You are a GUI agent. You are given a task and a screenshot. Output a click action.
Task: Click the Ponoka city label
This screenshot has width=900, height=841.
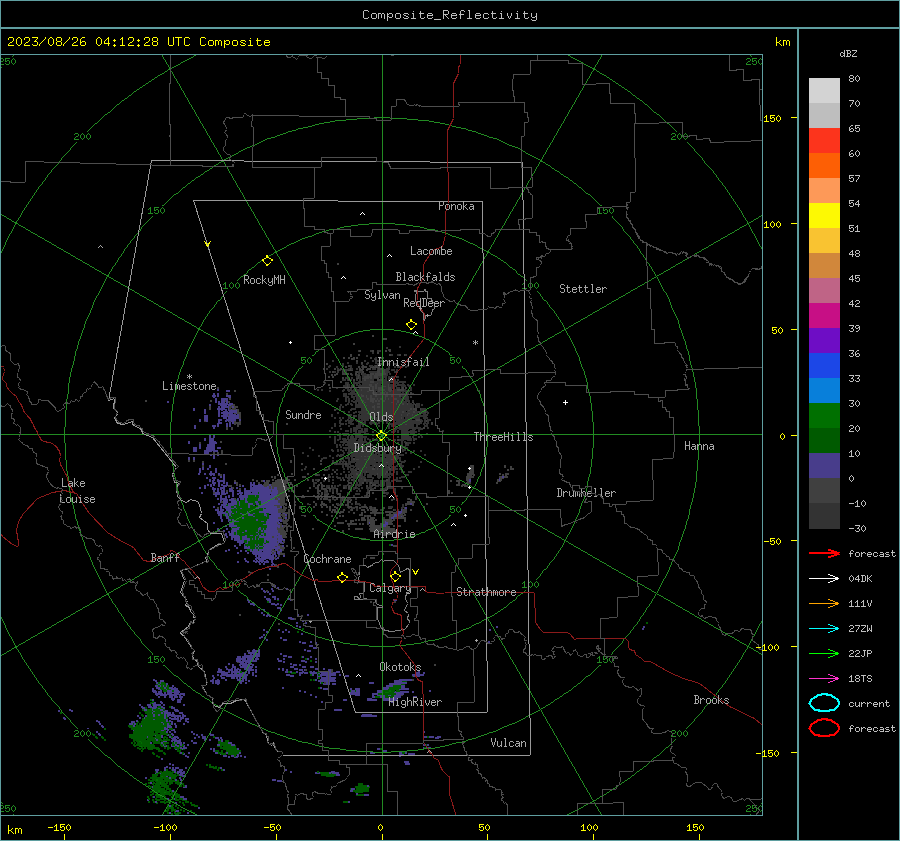pos(456,206)
